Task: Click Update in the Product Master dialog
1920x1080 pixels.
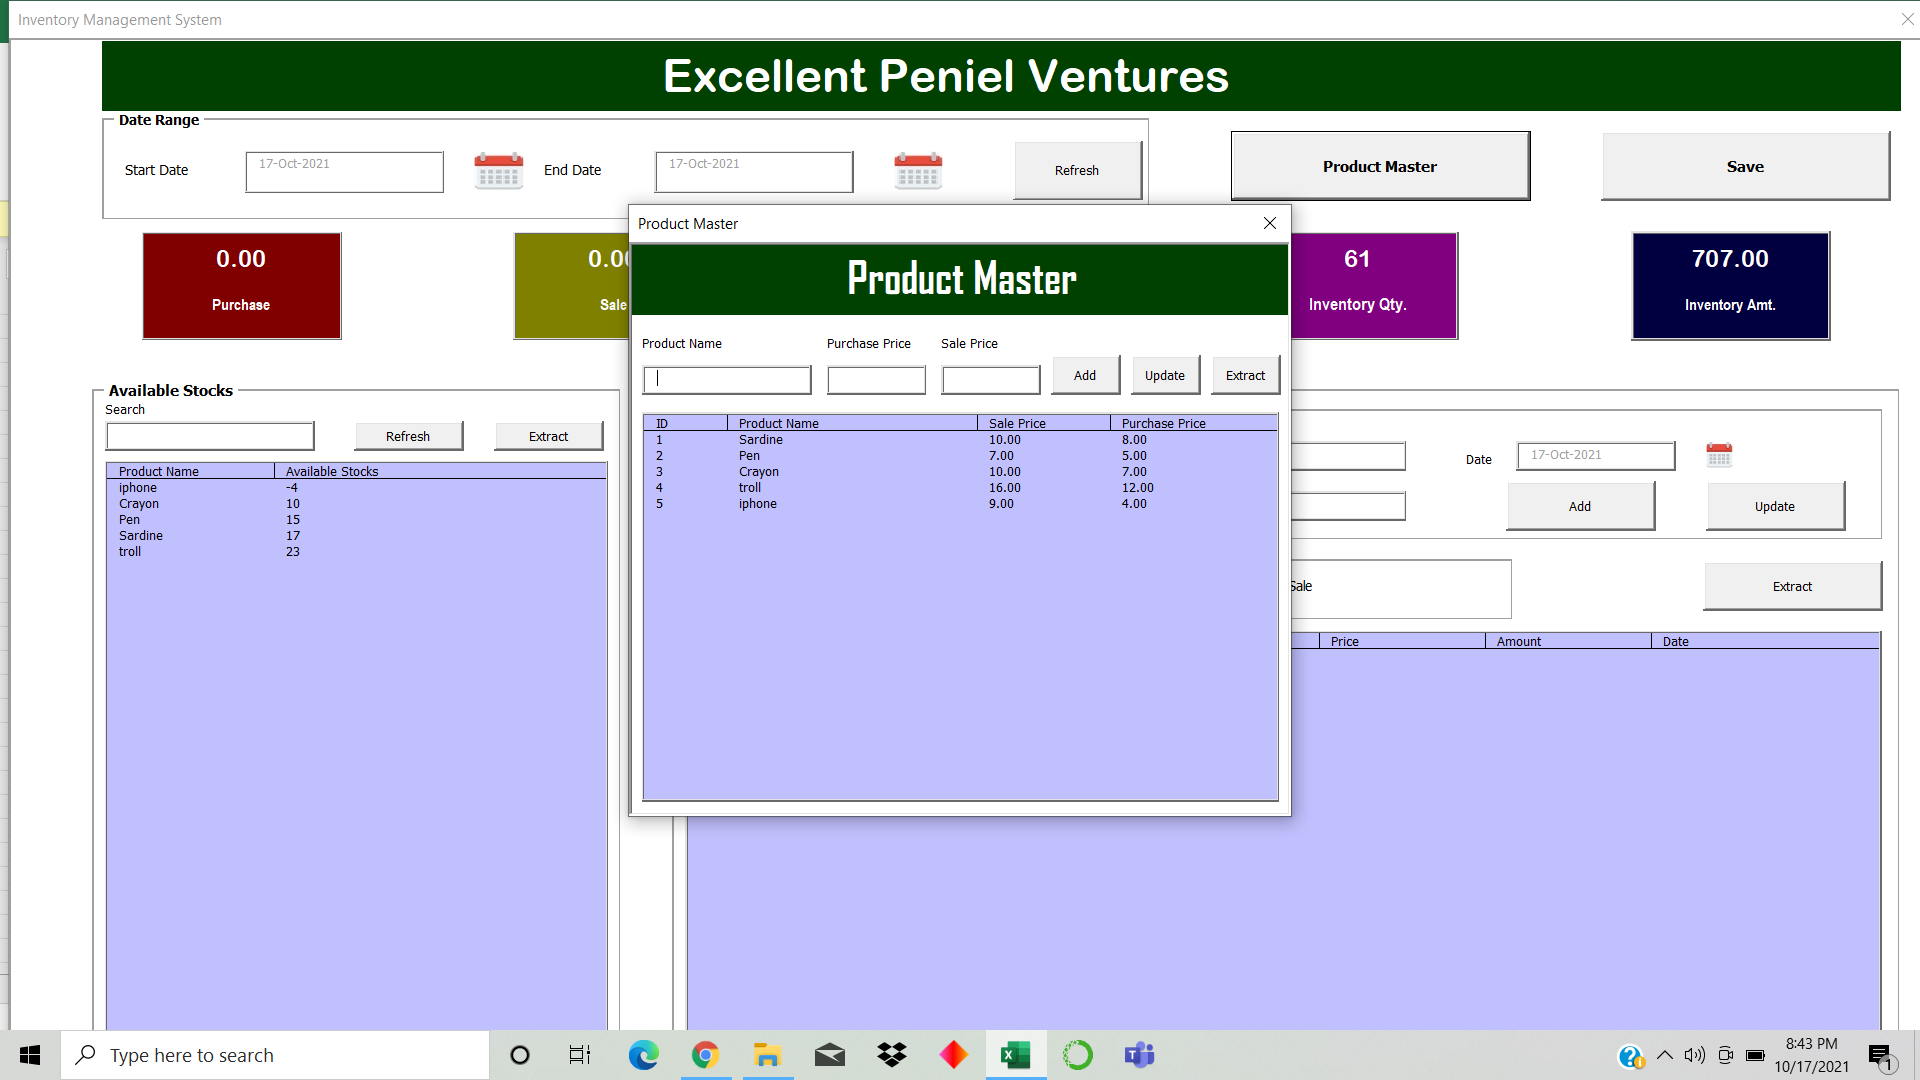Action: pyautogui.click(x=1164, y=375)
